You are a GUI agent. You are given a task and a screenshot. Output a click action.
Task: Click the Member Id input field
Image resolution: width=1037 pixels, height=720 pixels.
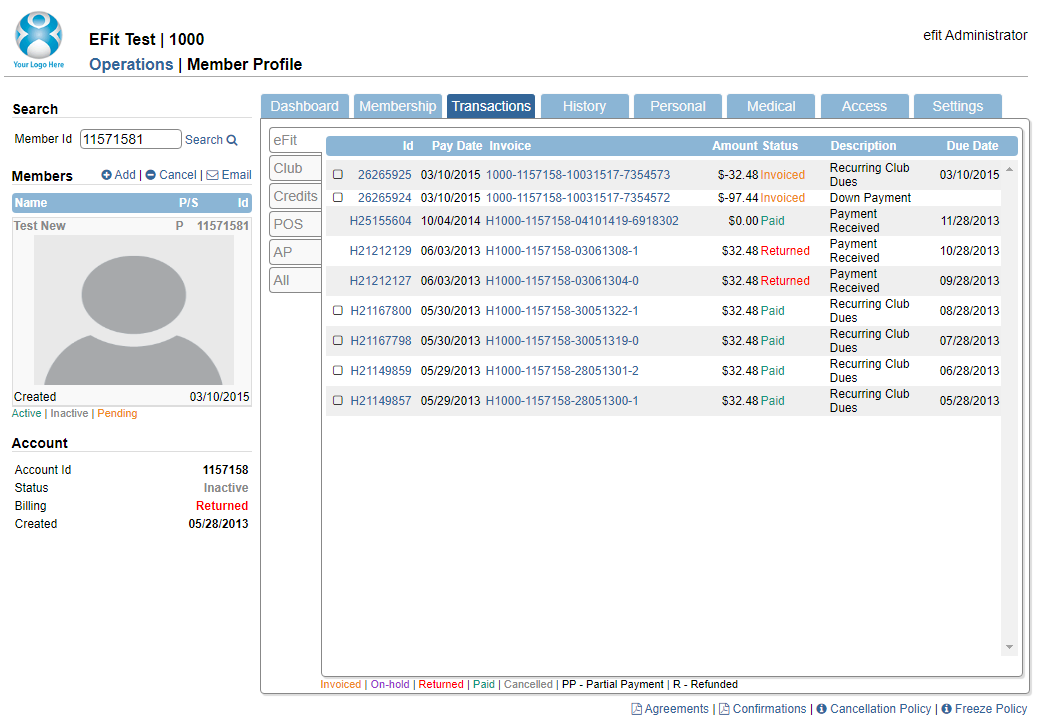(x=130, y=140)
